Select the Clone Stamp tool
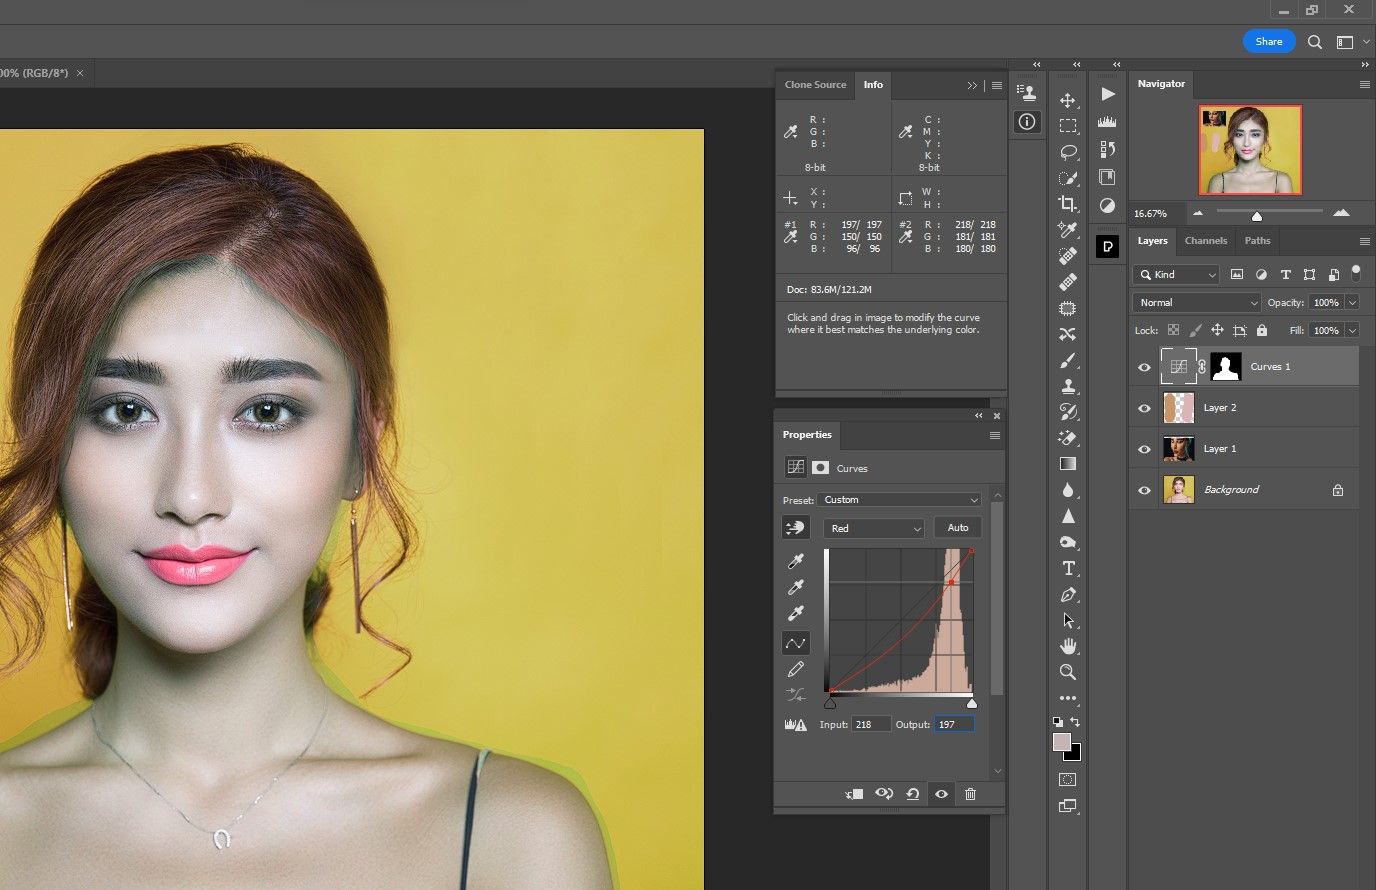The image size is (1376, 890). tap(1068, 386)
